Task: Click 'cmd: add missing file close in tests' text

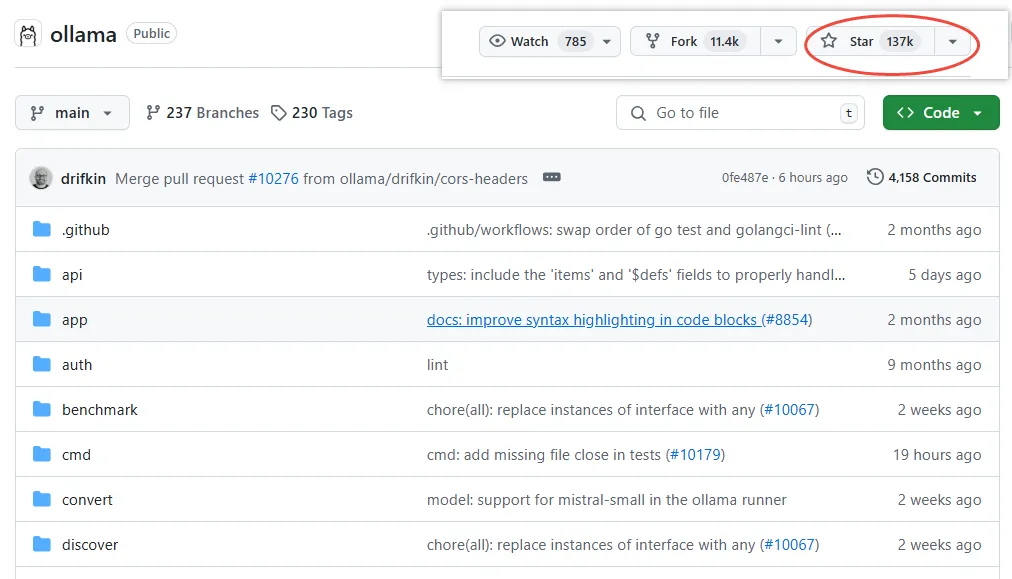Action: [x=544, y=455]
